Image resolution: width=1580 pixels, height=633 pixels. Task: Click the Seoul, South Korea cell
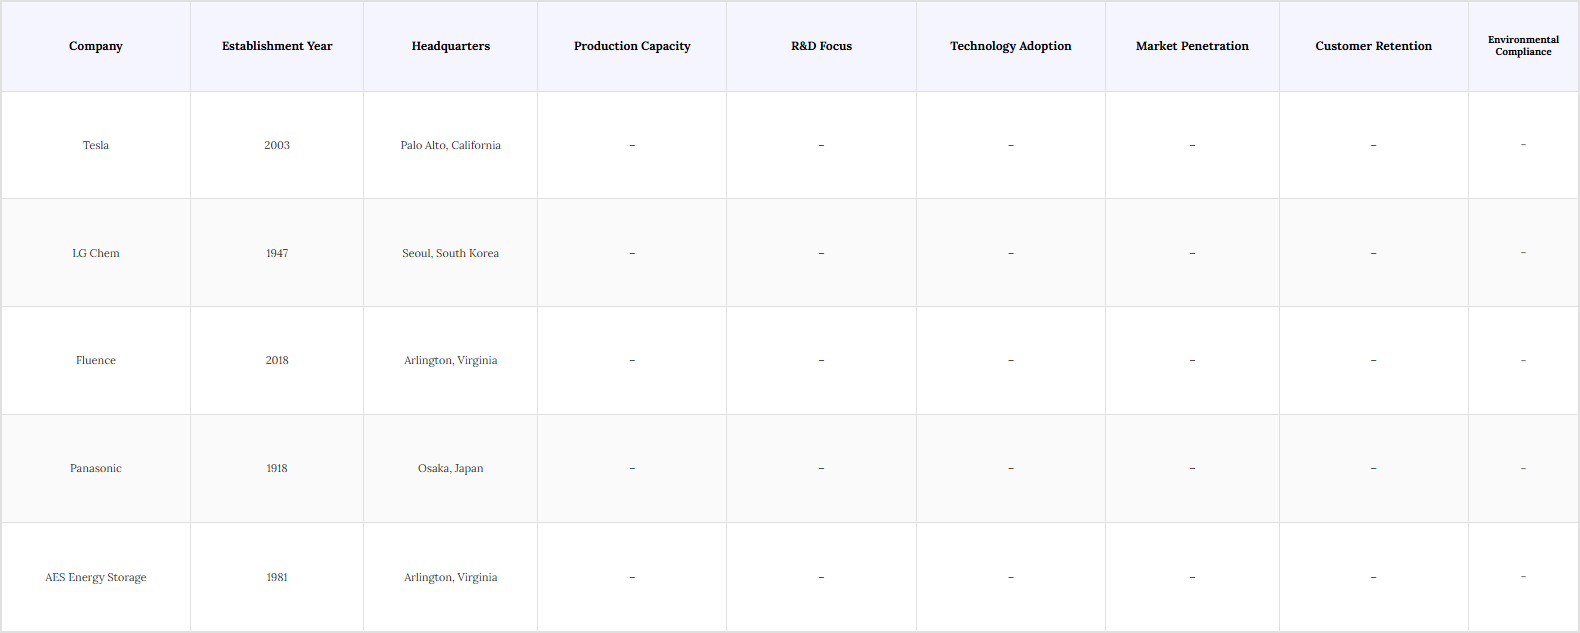[x=450, y=253]
